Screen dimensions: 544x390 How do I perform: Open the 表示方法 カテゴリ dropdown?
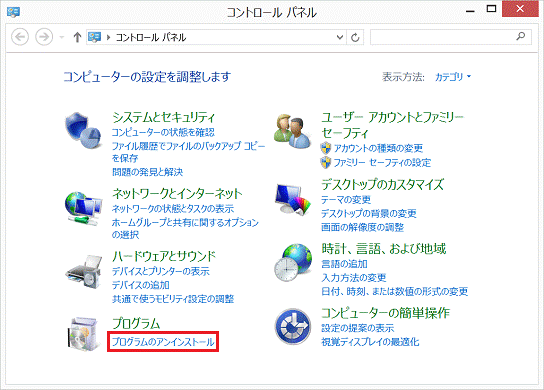point(453,76)
